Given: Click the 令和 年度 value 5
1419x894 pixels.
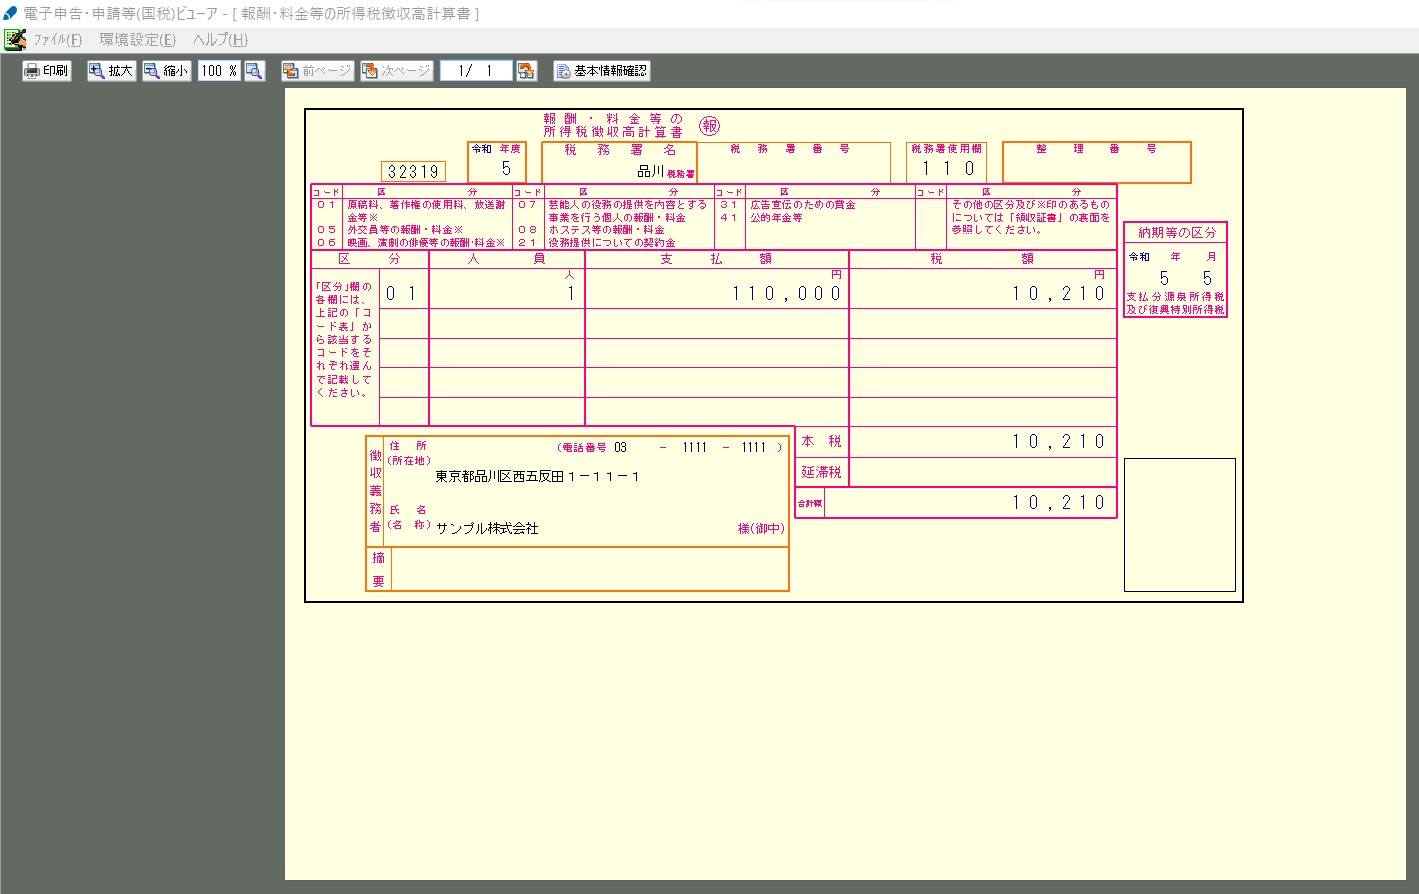Looking at the screenshot, I should point(506,169).
